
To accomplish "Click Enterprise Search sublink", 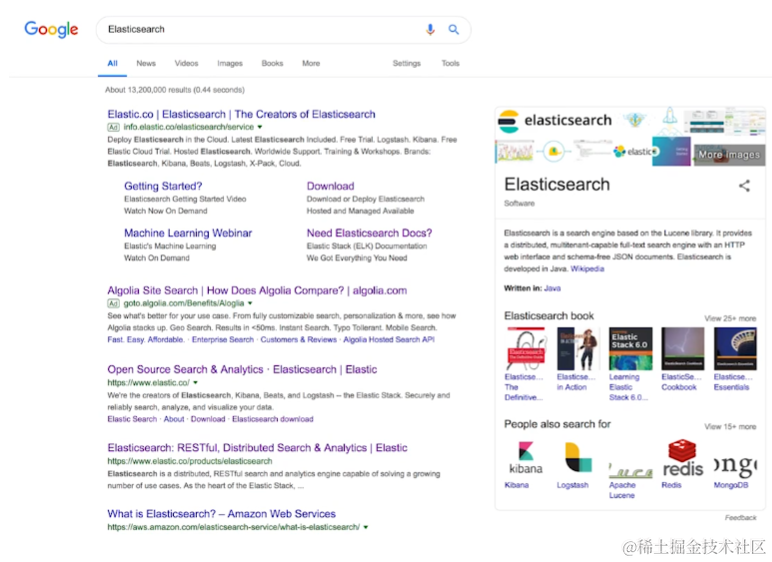I will pos(223,339).
